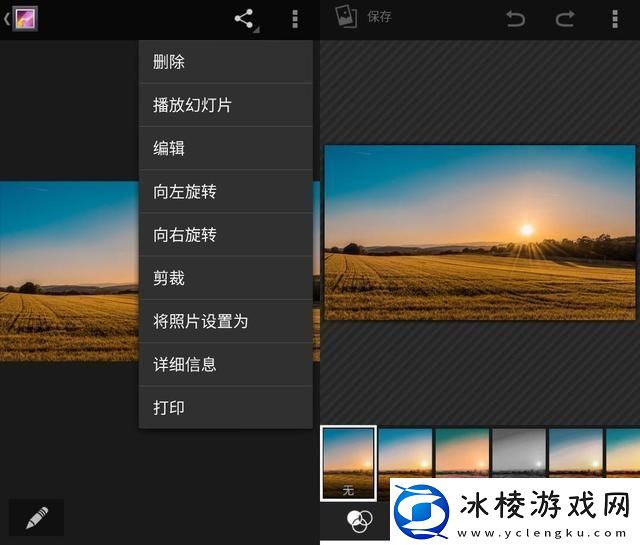Apply the second filter thumbnail after 无

405,453
